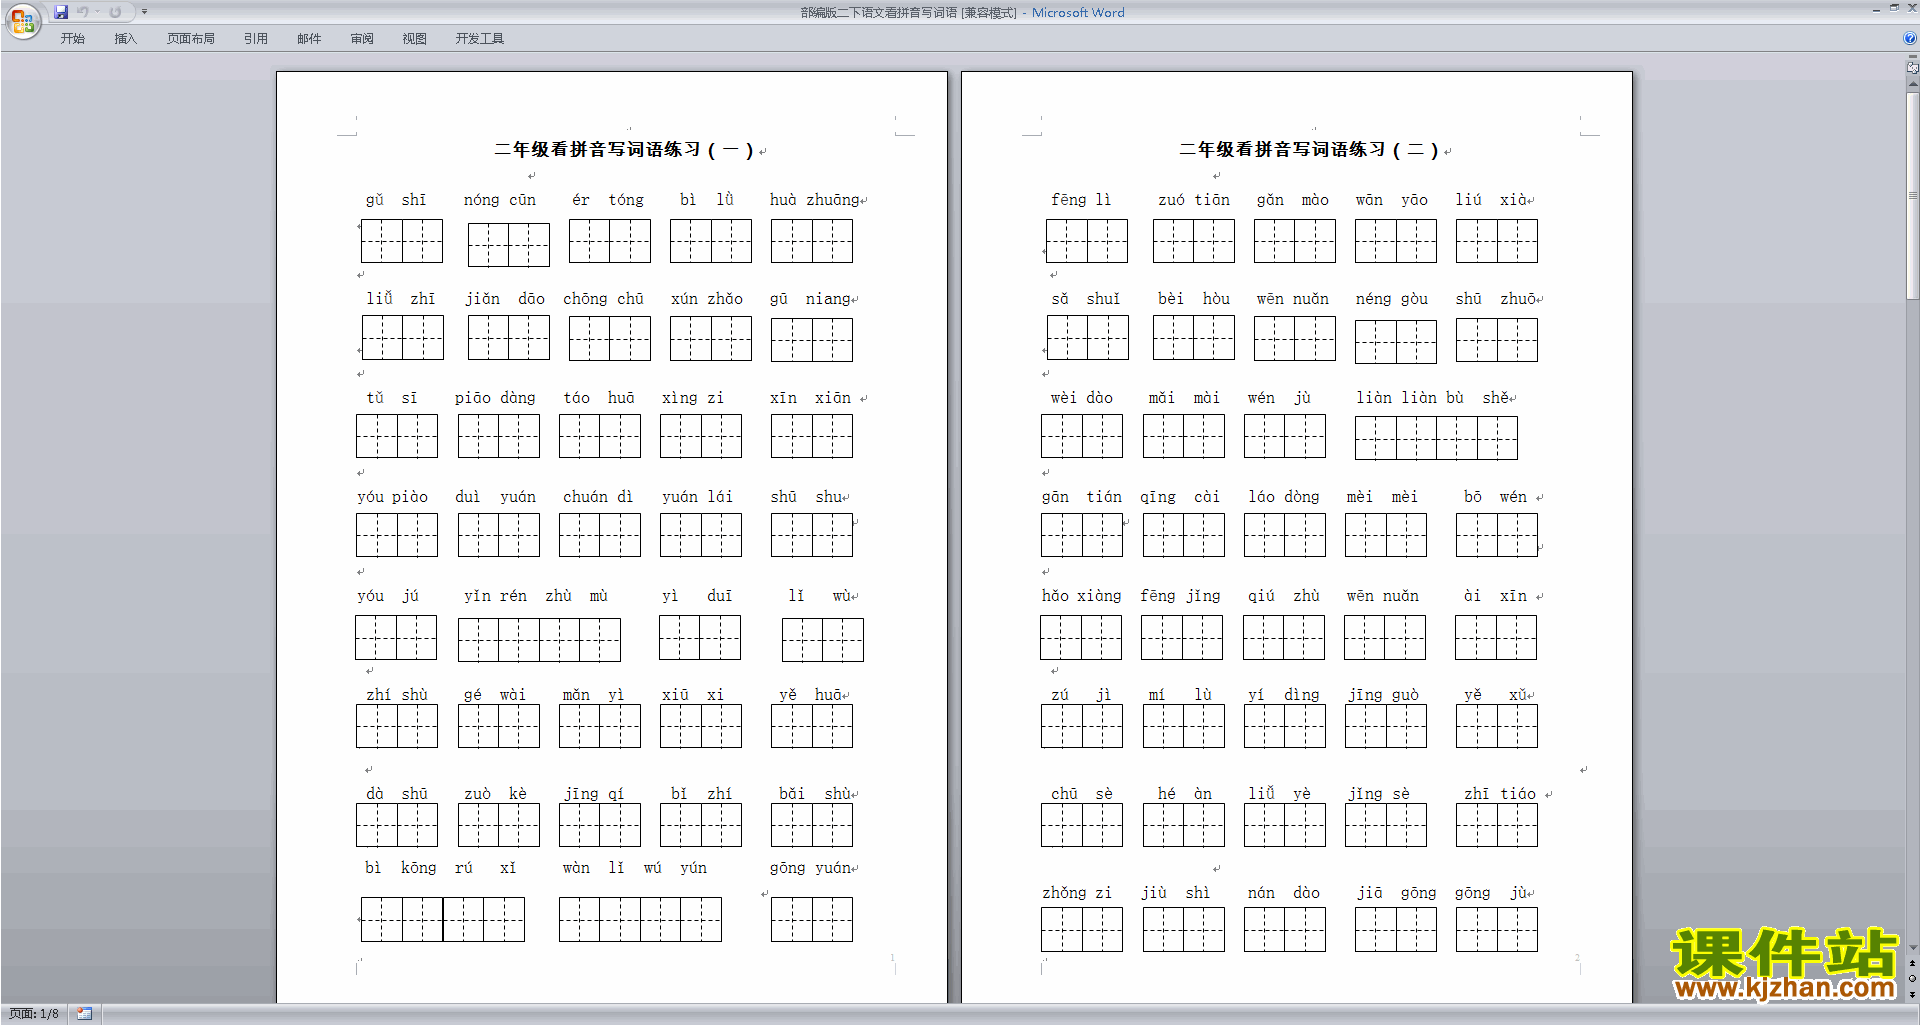
Task: Click the pinyin 'zhǒng zi' on page two
Action: [1077, 893]
